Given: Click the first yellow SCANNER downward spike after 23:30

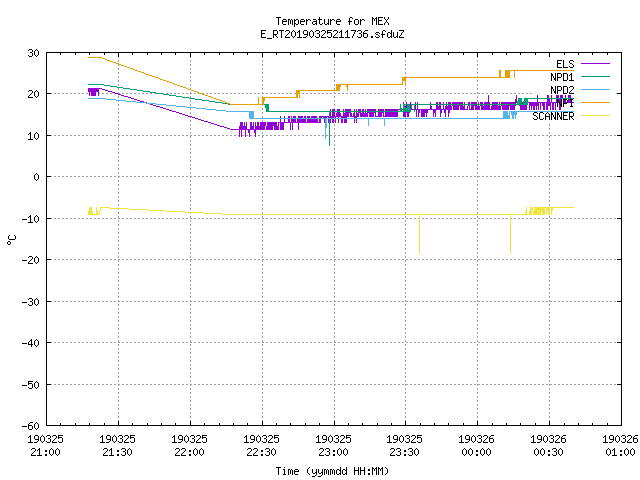Looking at the screenshot, I should [x=420, y=234].
